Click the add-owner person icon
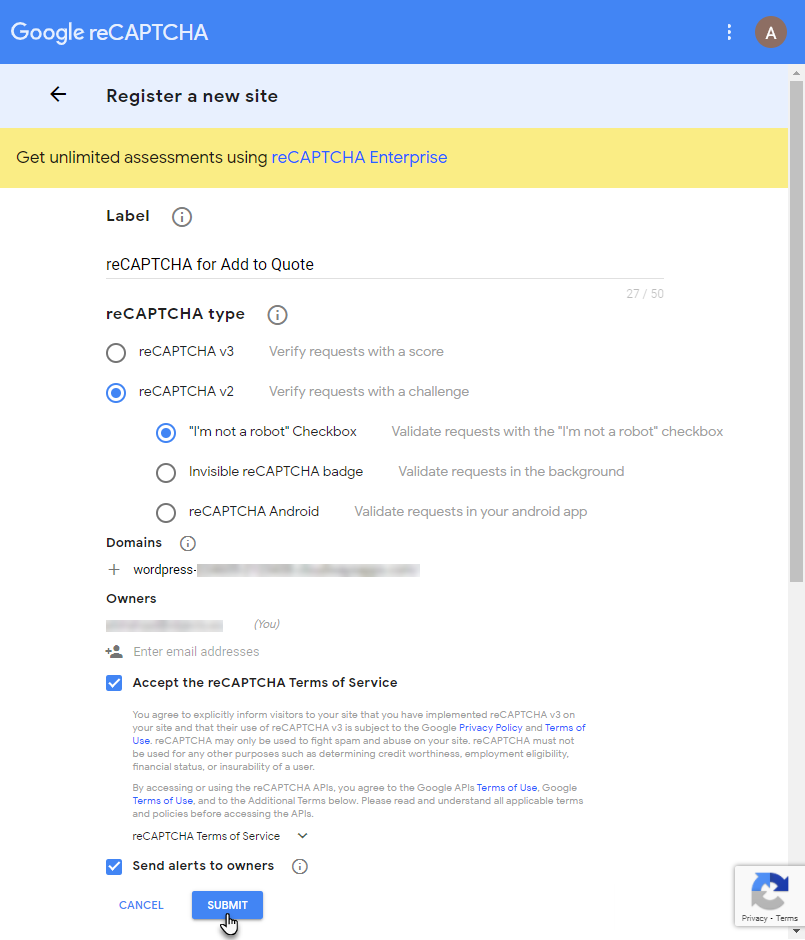The image size is (805, 940). coord(114,652)
